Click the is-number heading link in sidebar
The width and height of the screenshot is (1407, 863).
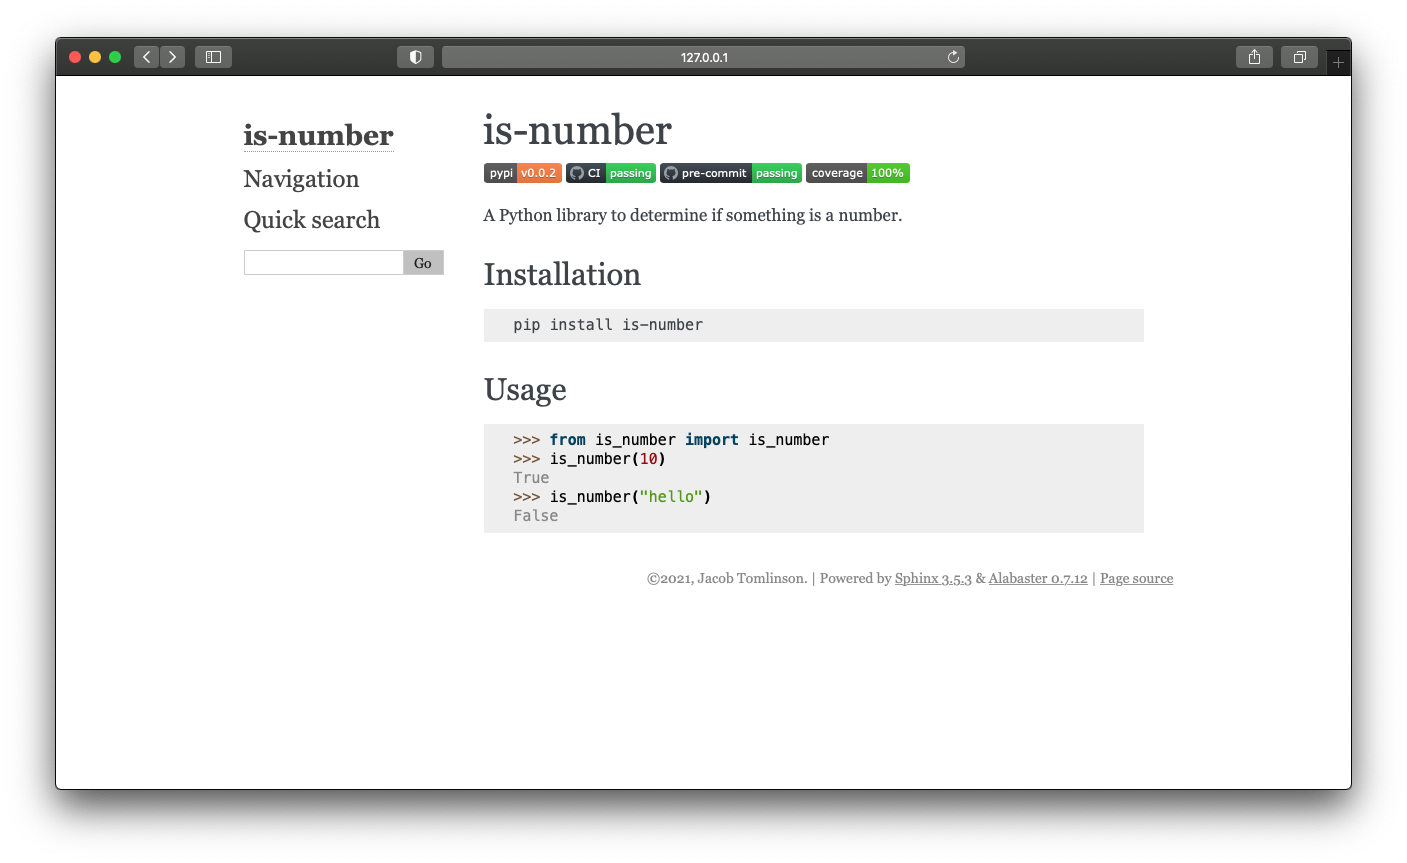point(318,136)
